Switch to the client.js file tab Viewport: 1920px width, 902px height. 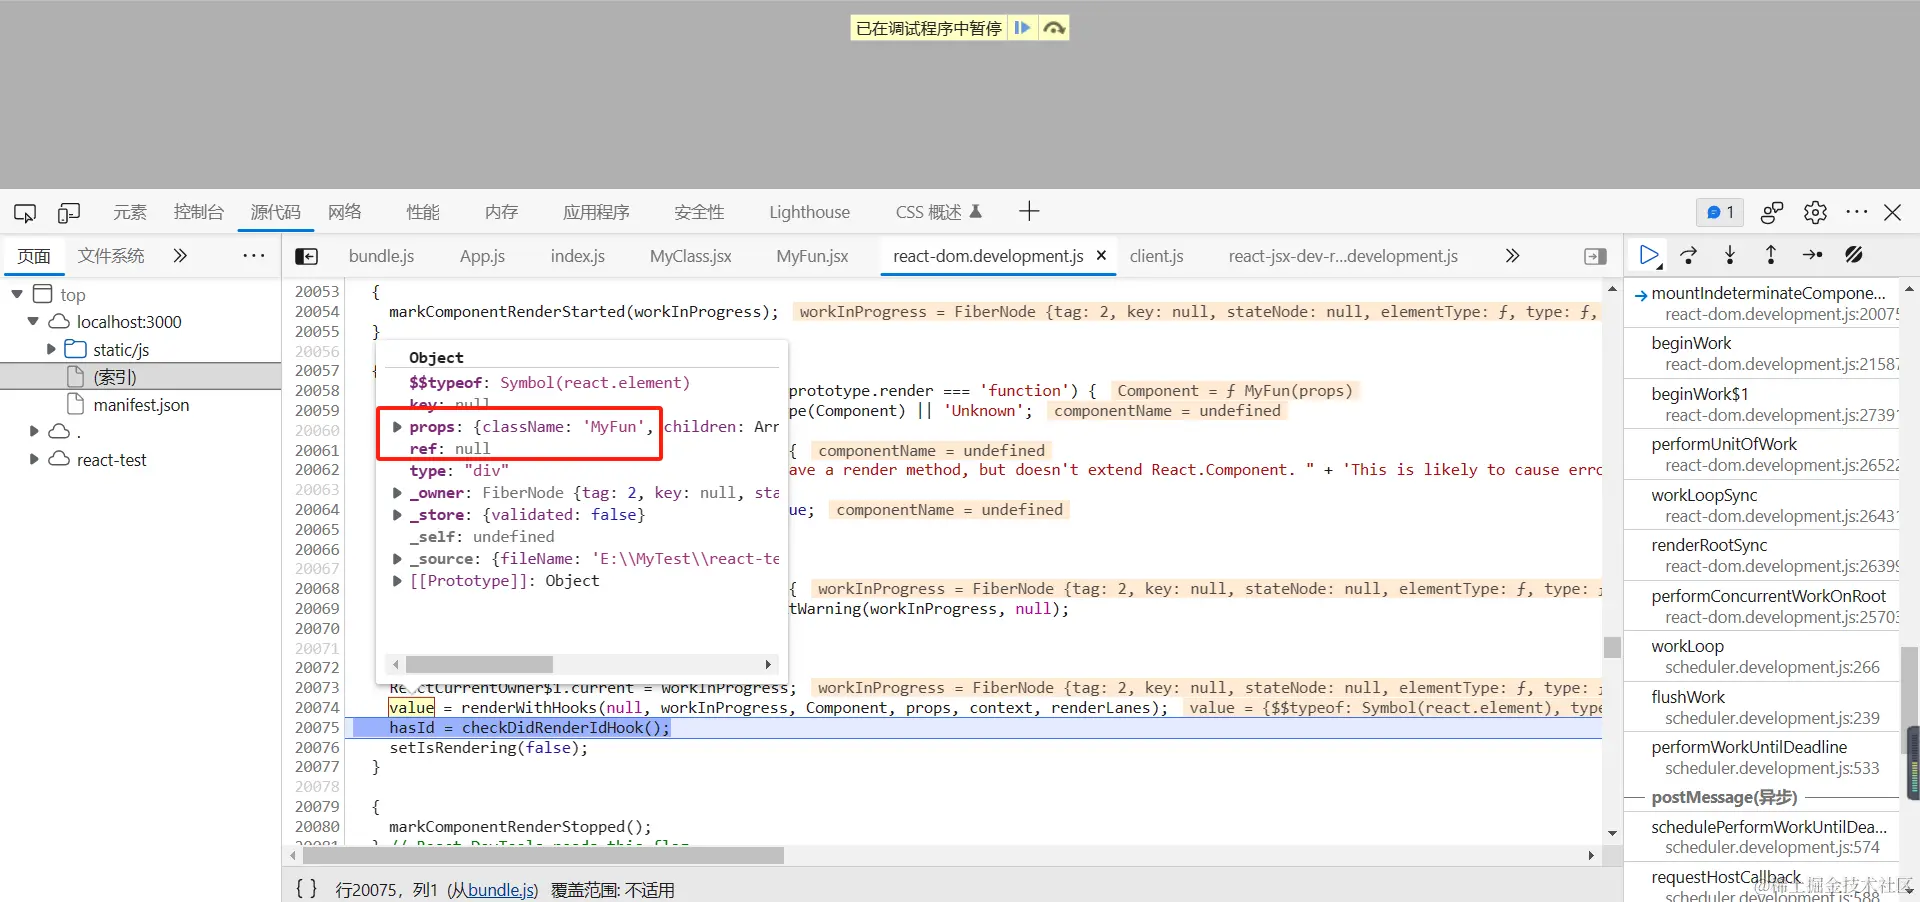1157,256
